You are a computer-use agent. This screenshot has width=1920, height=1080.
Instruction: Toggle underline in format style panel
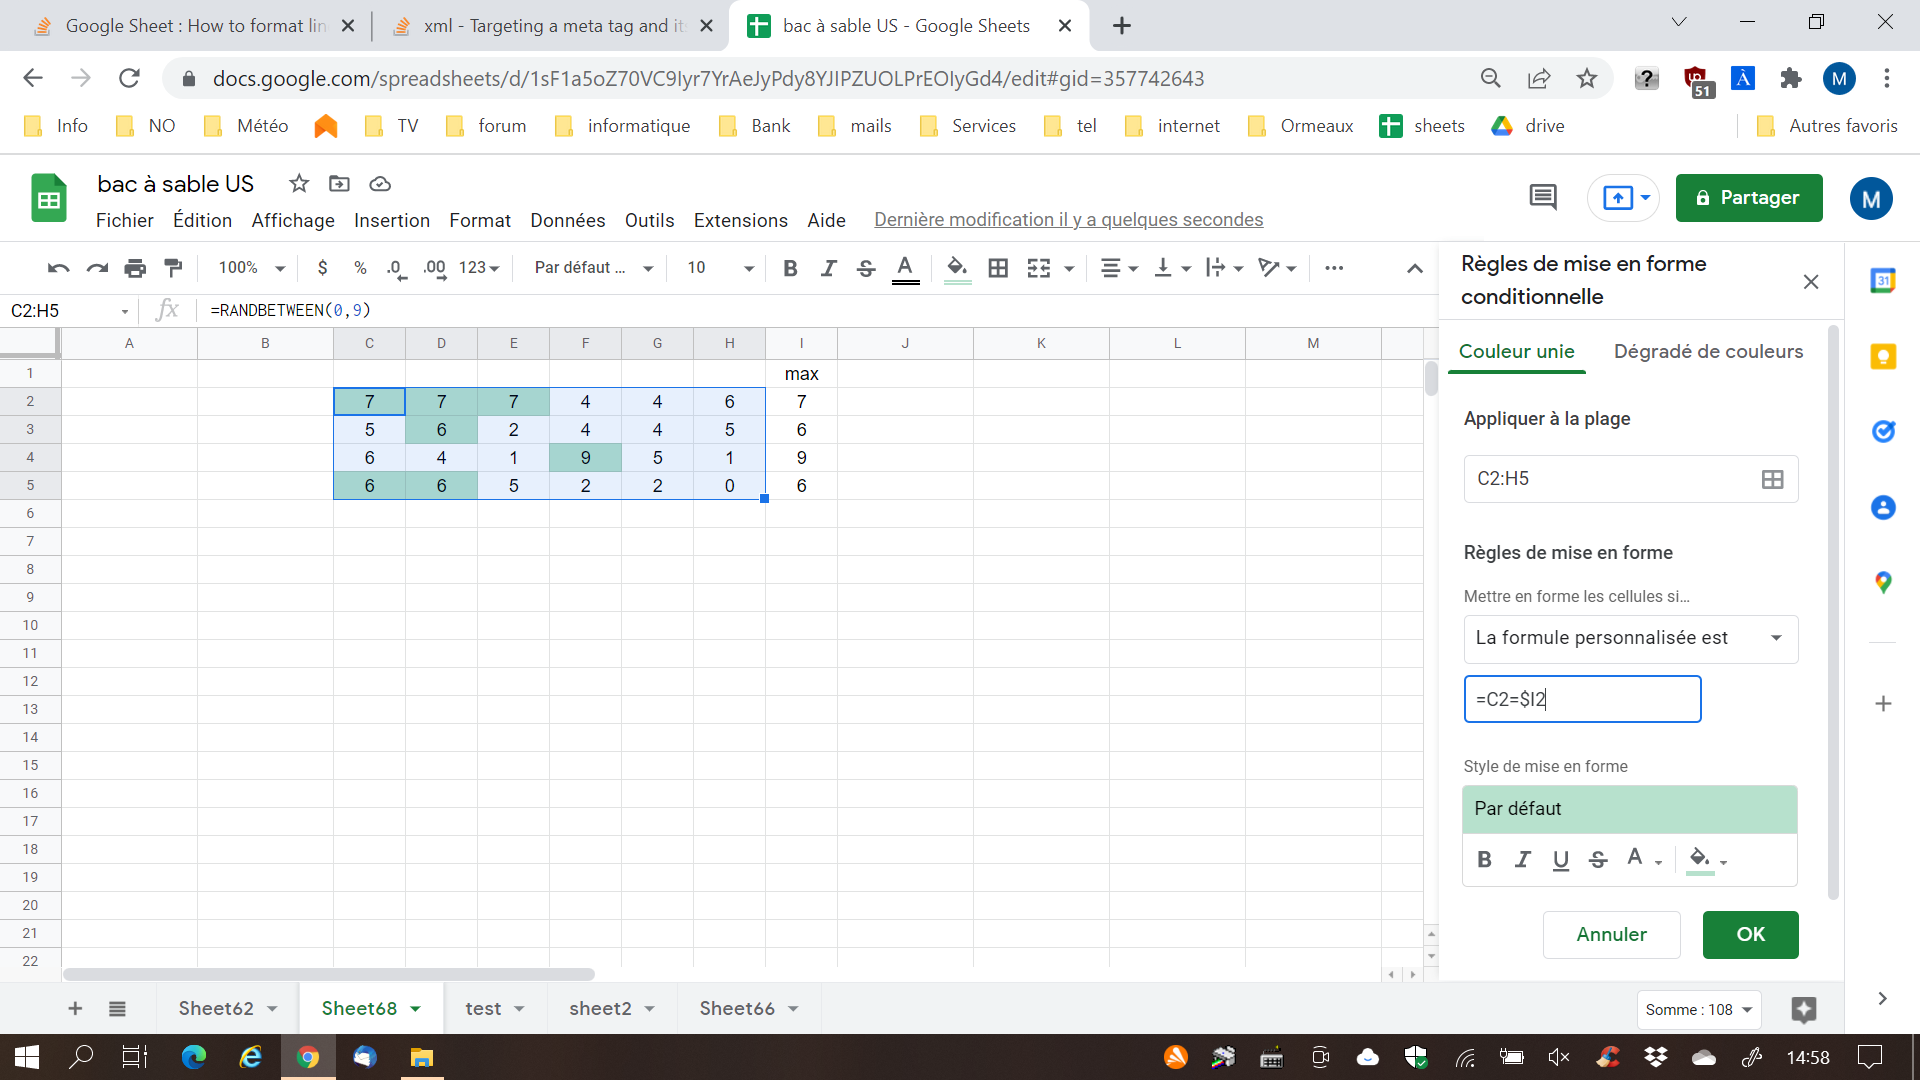click(1560, 859)
